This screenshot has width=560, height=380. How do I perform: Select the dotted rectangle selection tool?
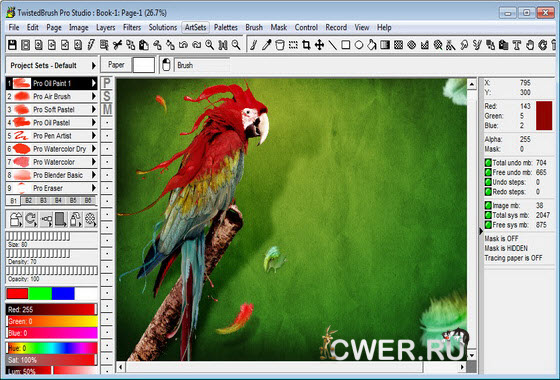(293, 45)
